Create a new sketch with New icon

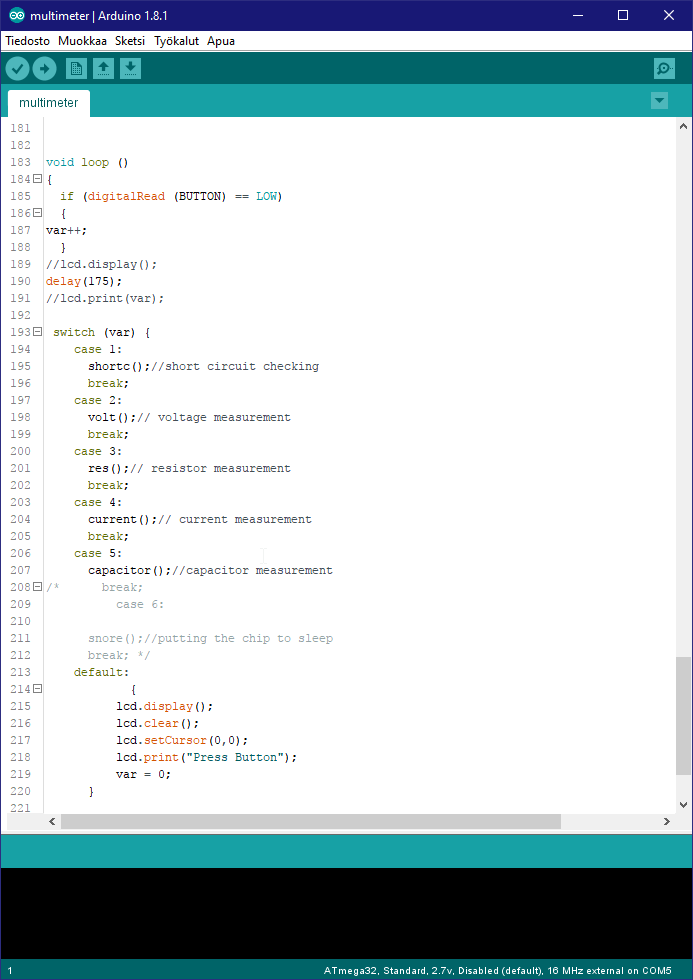pos(76,68)
